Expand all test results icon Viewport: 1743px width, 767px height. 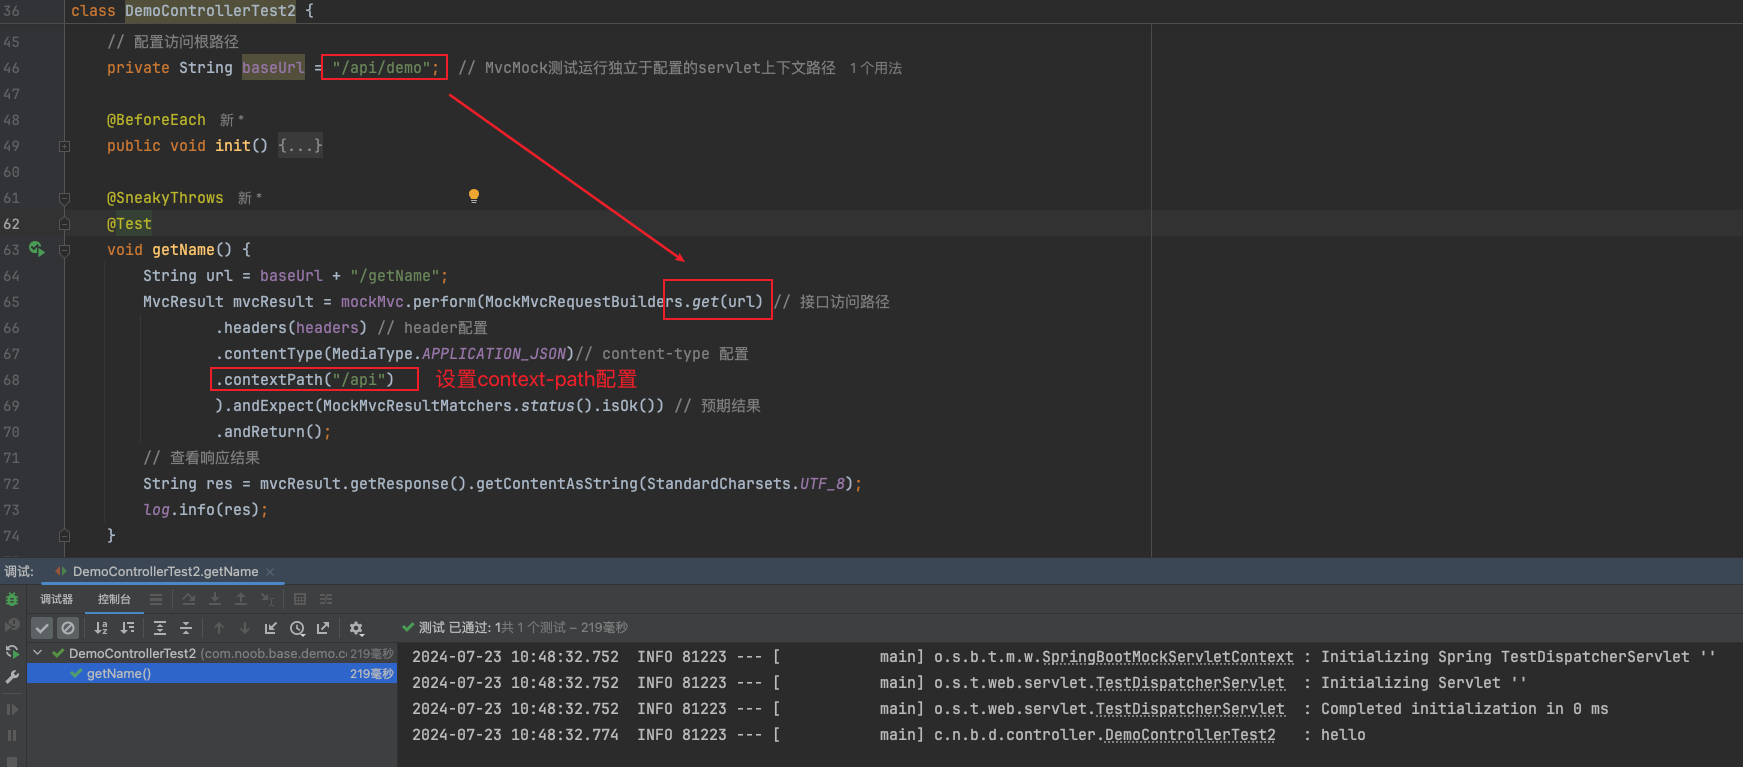click(x=160, y=628)
